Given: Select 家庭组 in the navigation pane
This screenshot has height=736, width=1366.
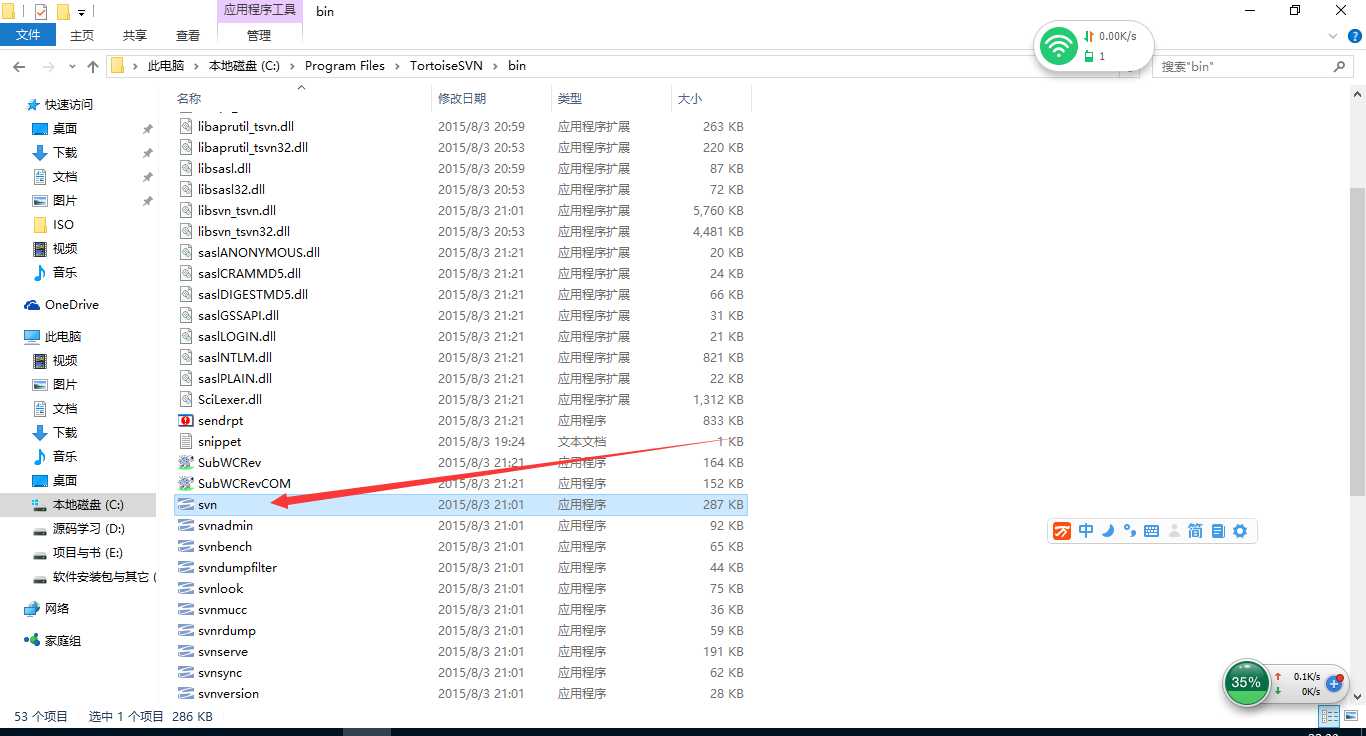Looking at the screenshot, I should (63, 640).
